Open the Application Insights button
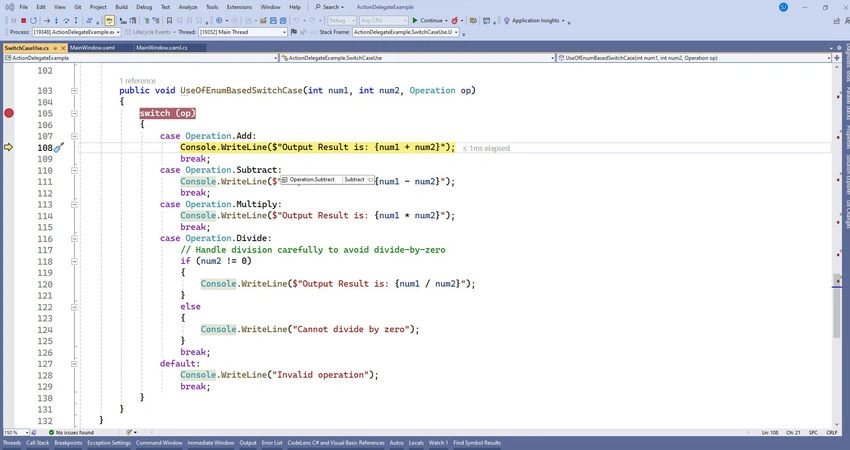The width and height of the screenshot is (850, 450). (x=535, y=21)
